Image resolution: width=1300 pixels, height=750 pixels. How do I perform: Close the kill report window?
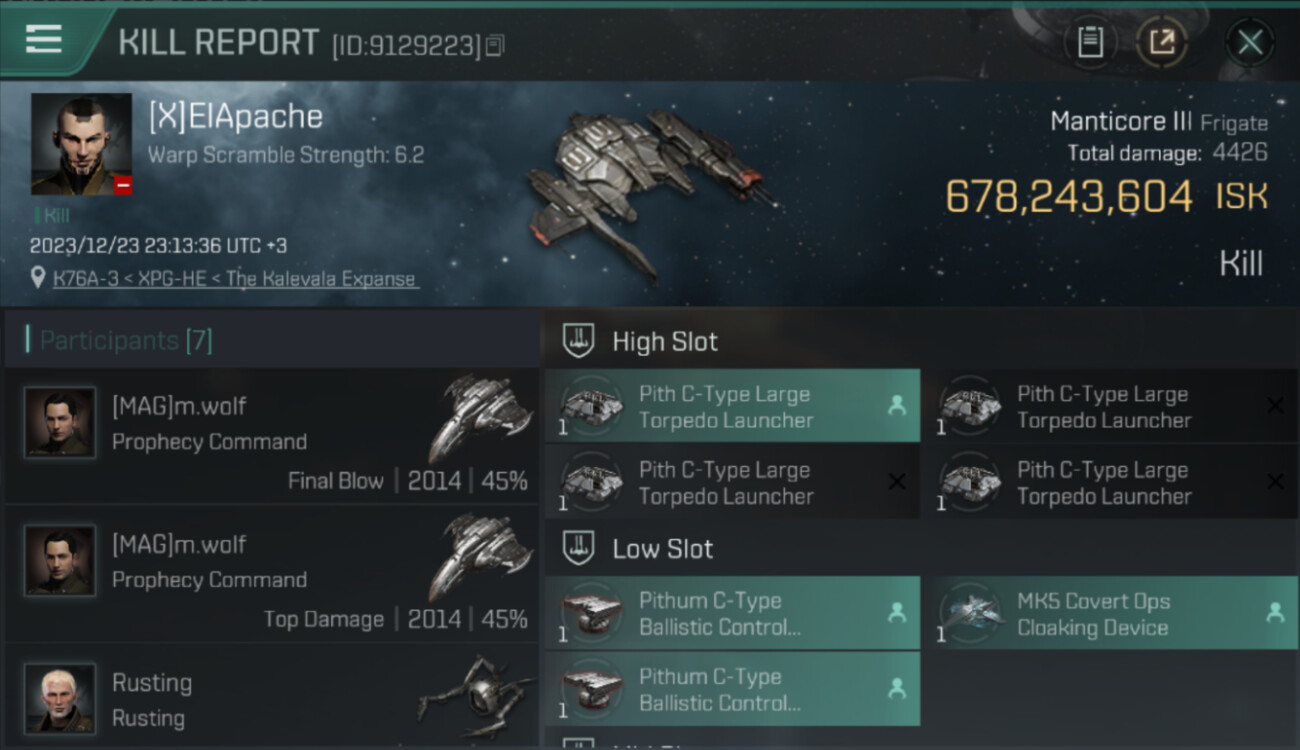click(1249, 42)
